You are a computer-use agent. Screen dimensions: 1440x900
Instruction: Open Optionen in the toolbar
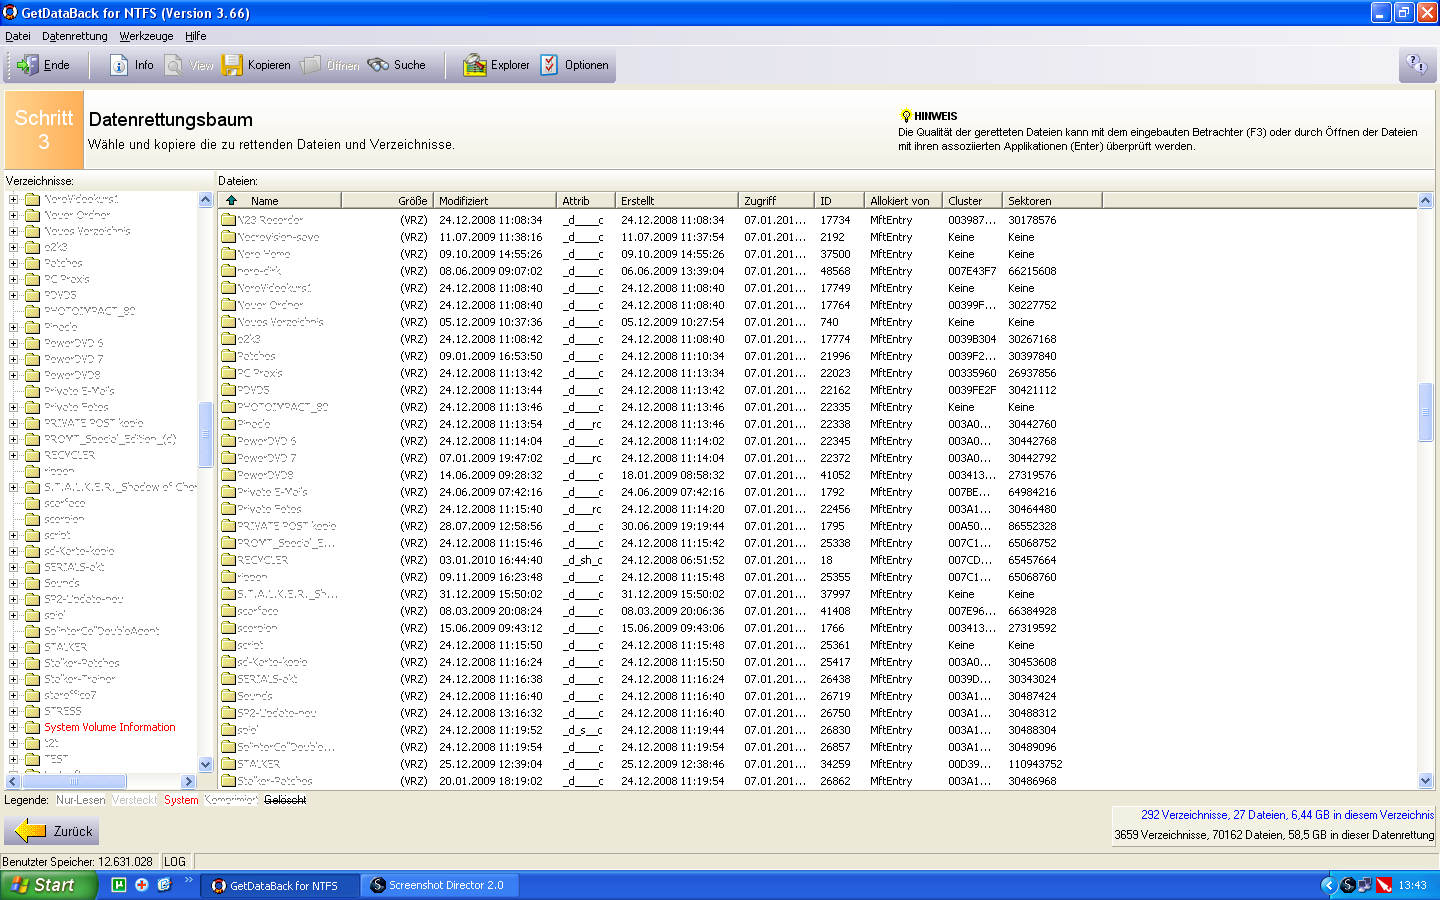[575, 65]
